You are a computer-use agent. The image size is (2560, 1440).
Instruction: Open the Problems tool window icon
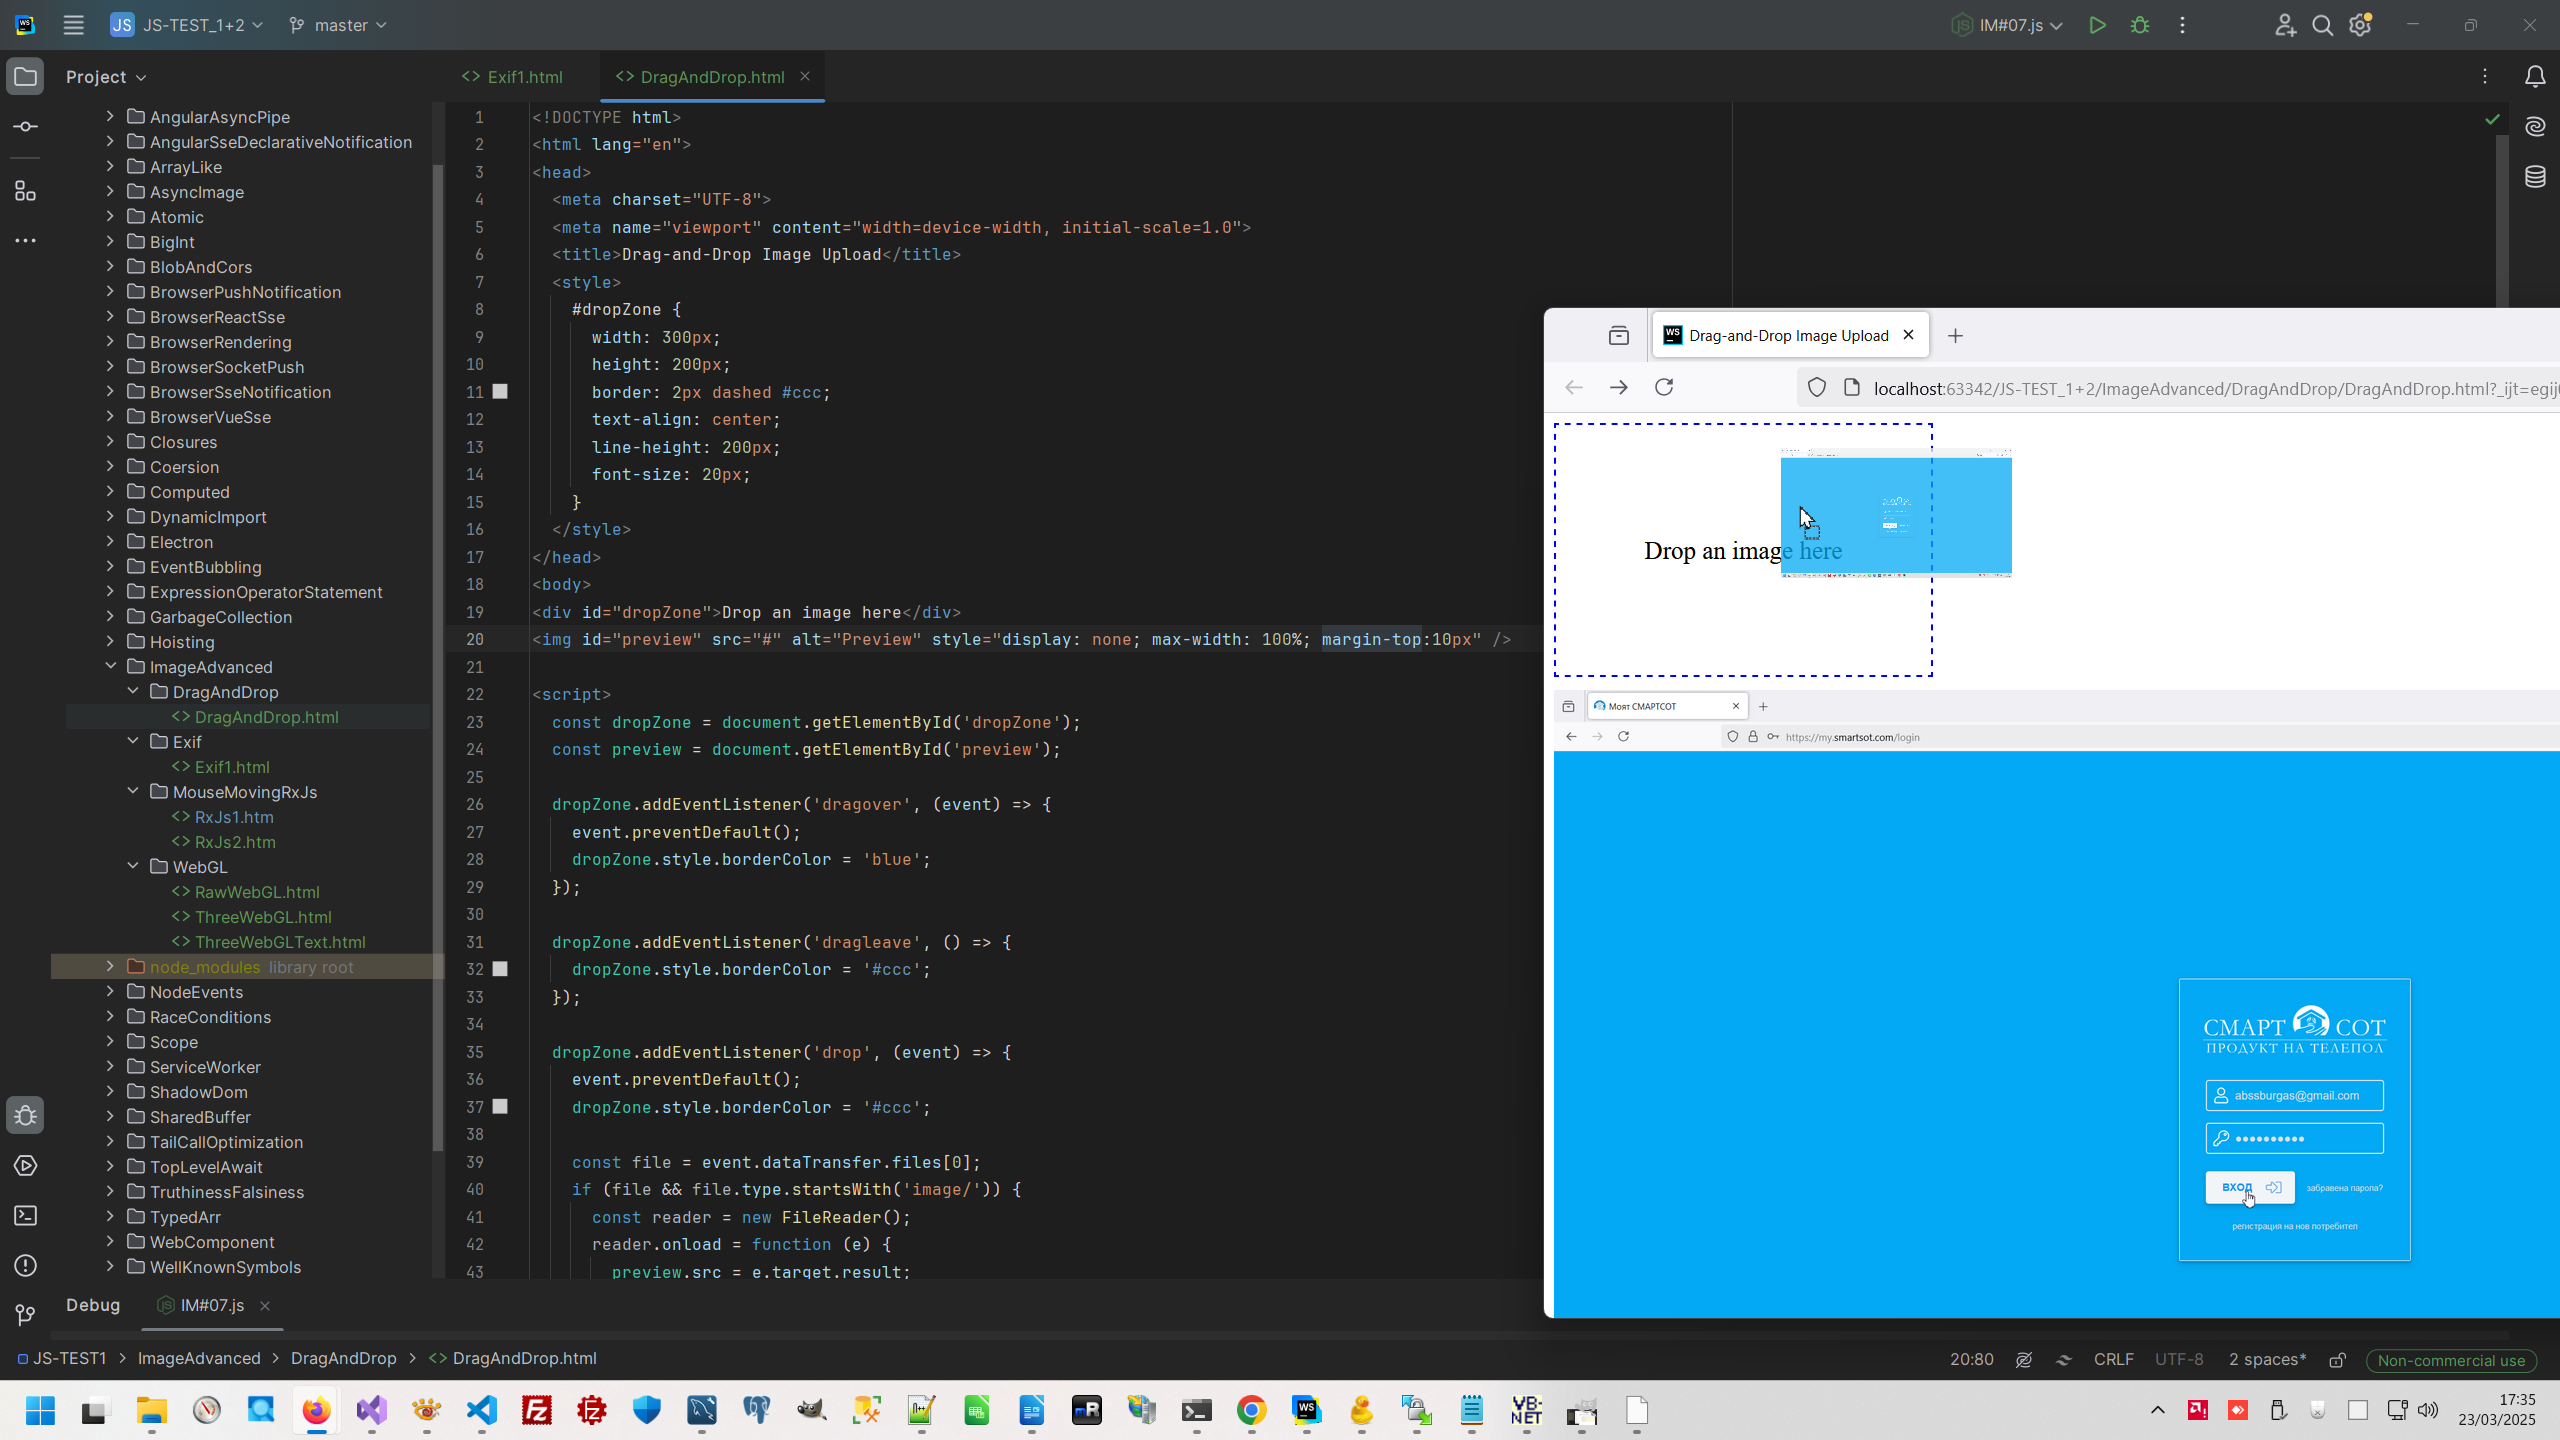point(26,1266)
